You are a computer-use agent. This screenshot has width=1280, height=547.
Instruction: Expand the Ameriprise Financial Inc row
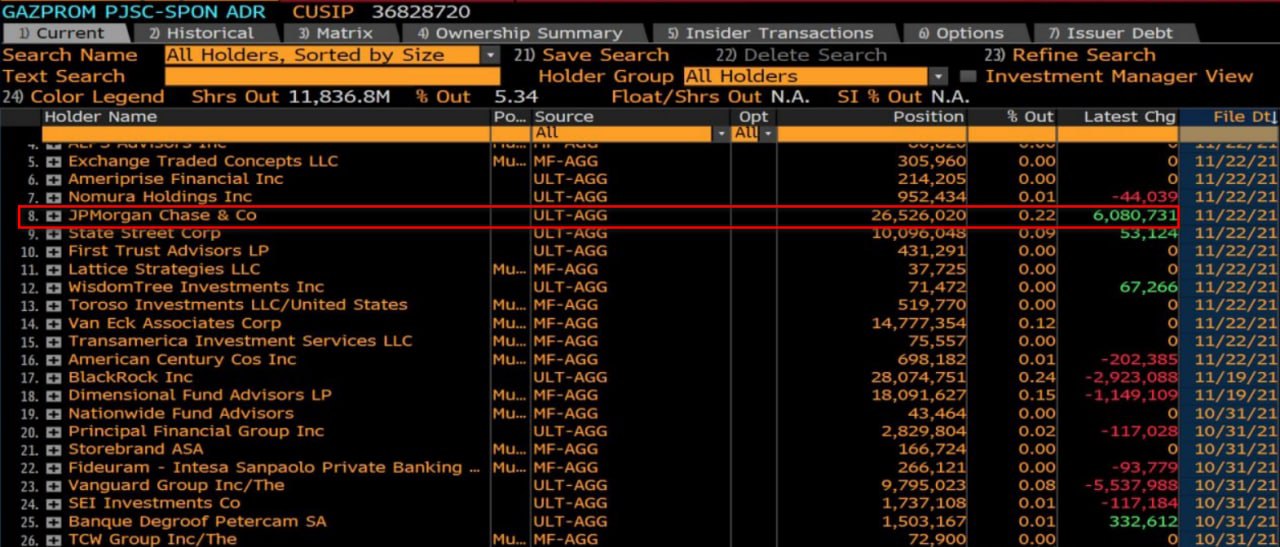coord(54,179)
